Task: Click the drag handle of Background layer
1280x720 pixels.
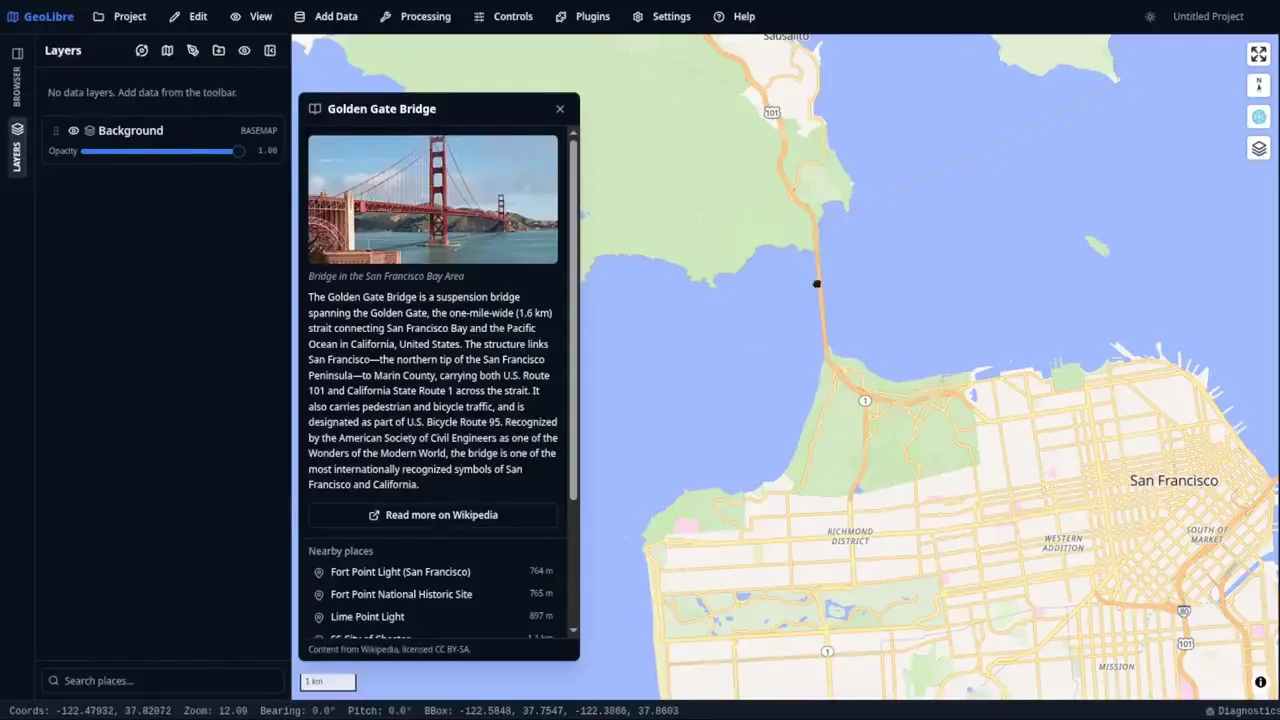Action: pyautogui.click(x=56, y=130)
